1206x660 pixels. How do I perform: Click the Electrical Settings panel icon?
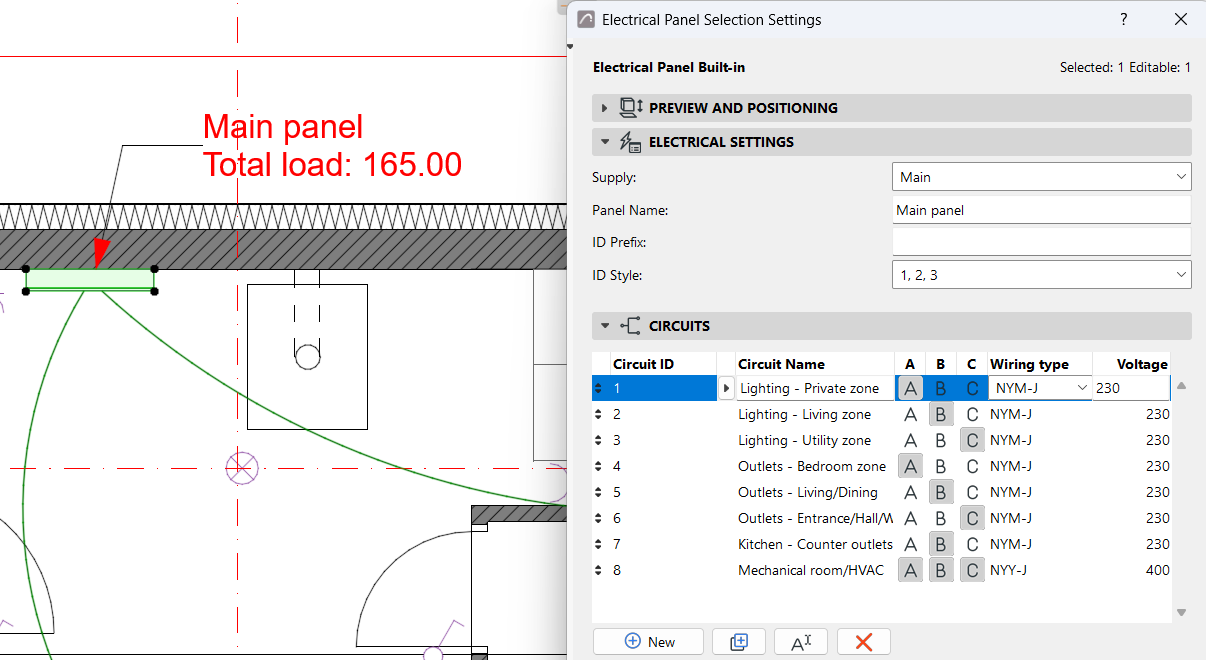click(x=630, y=142)
